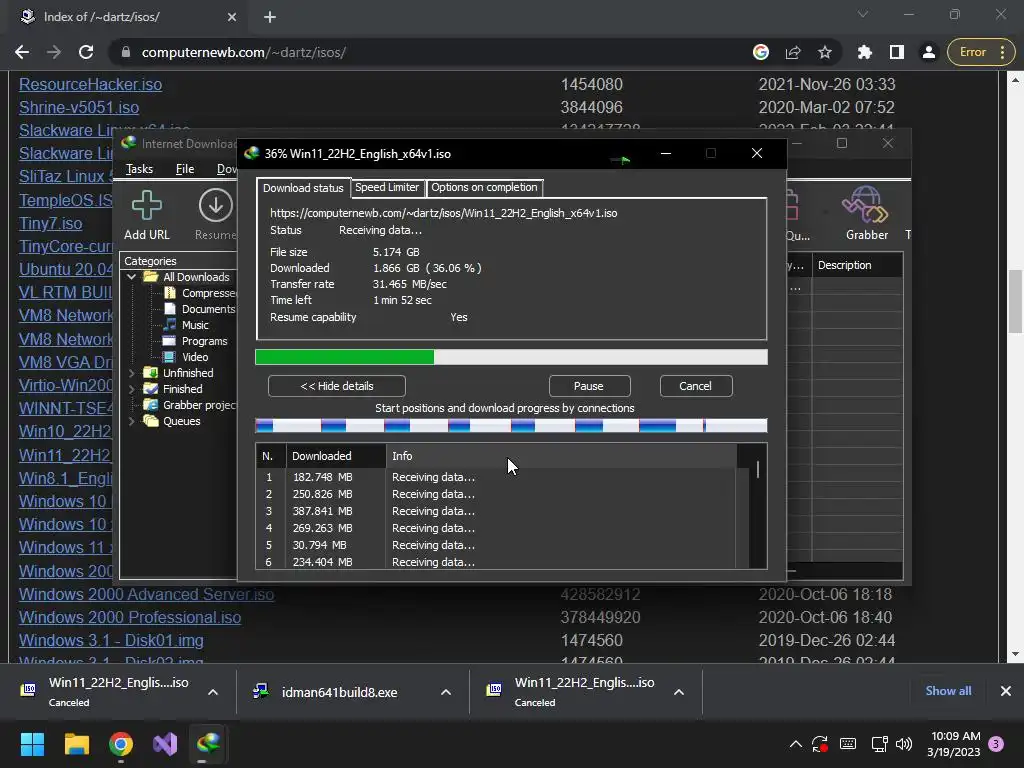Click the Add URL icon in IDM
This screenshot has width=1024, height=768.
(146, 206)
